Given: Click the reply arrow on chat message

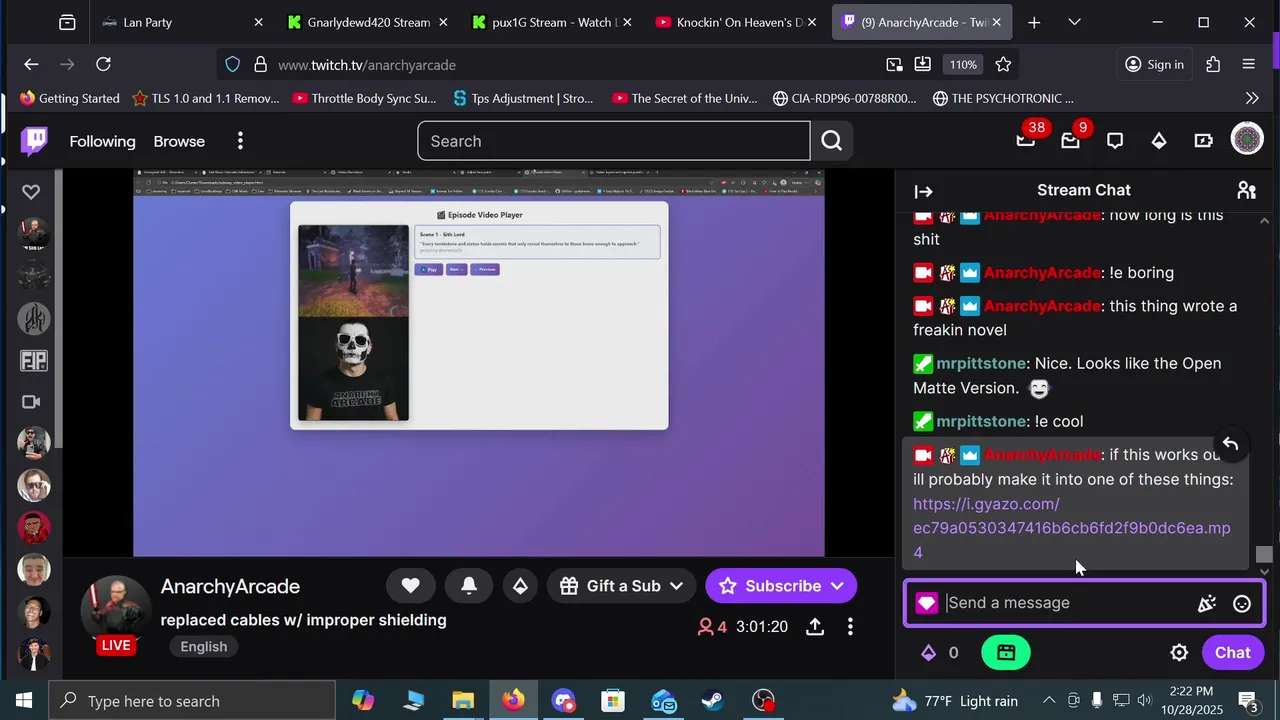Looking at the screenshot, I should (1230, 444).
